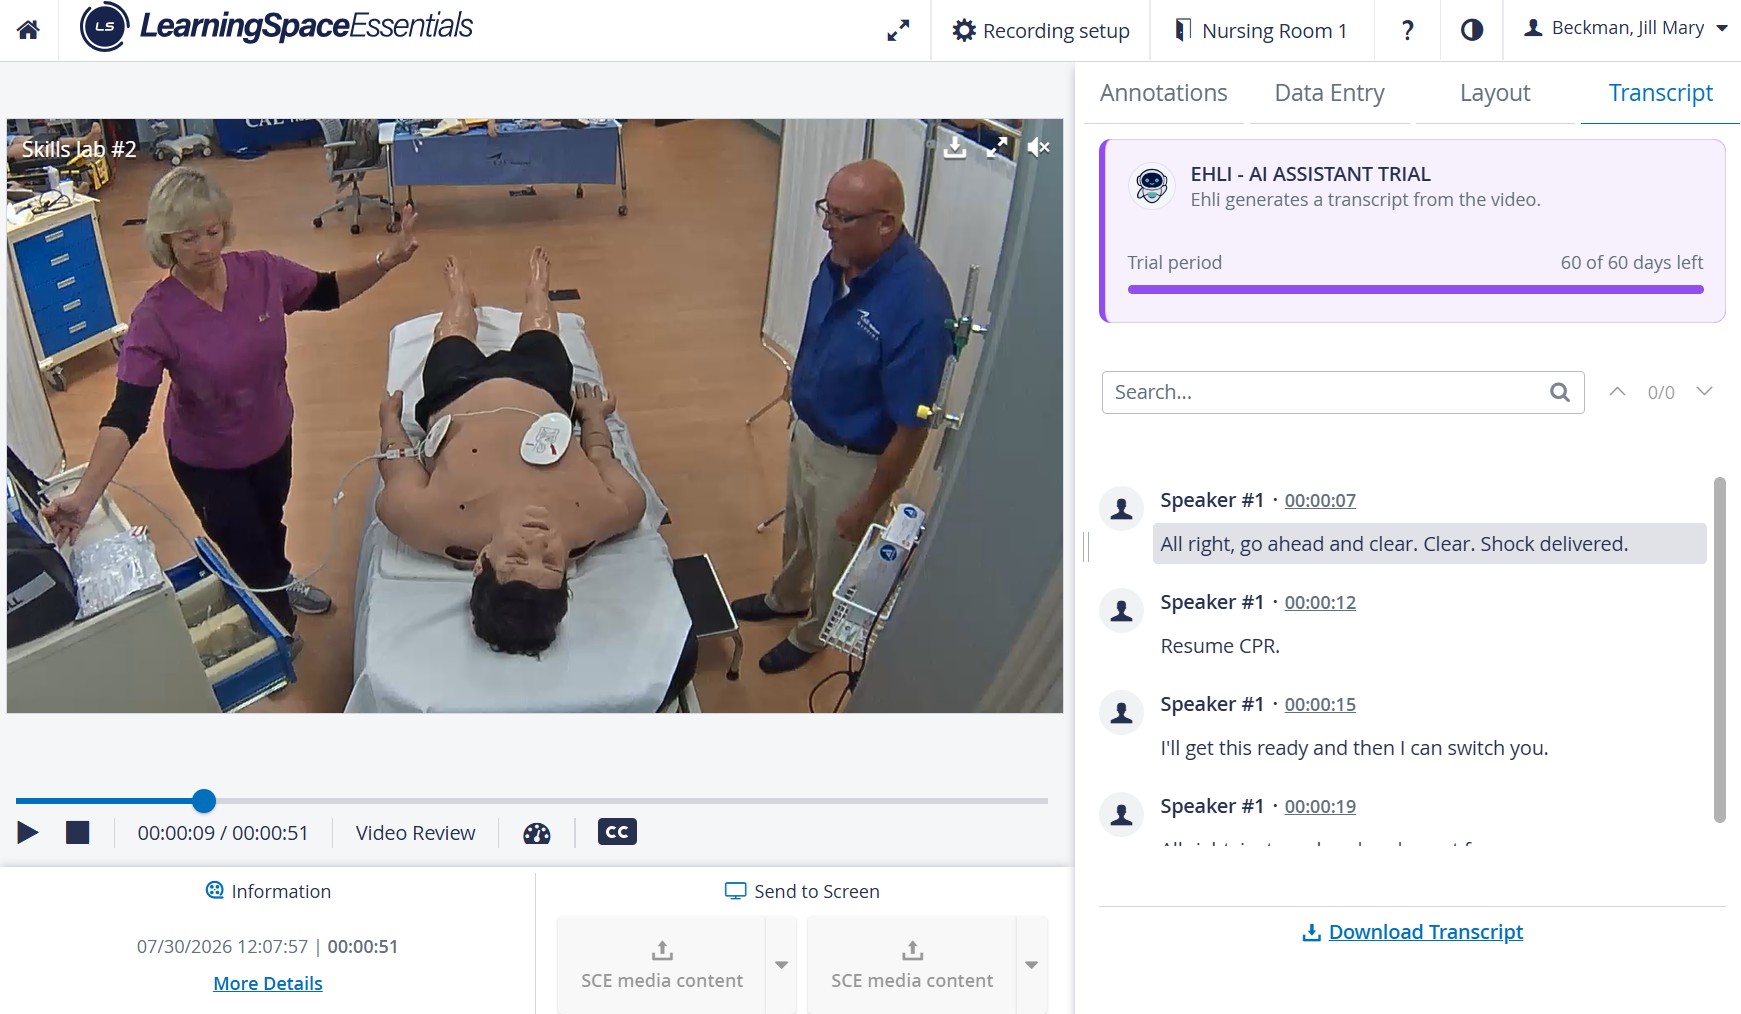The height and width of the screenshot is (1014, 1741).
Task: Toggle closed captions
Action: (617, 832)
